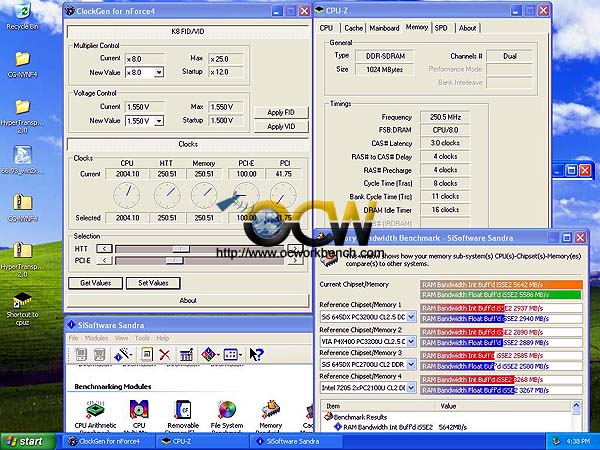Open Reference Chipset/Memory 2 dropdown
Image resolution: width=600 pixels, height=450 pixels.
click(x=411, y=341)
